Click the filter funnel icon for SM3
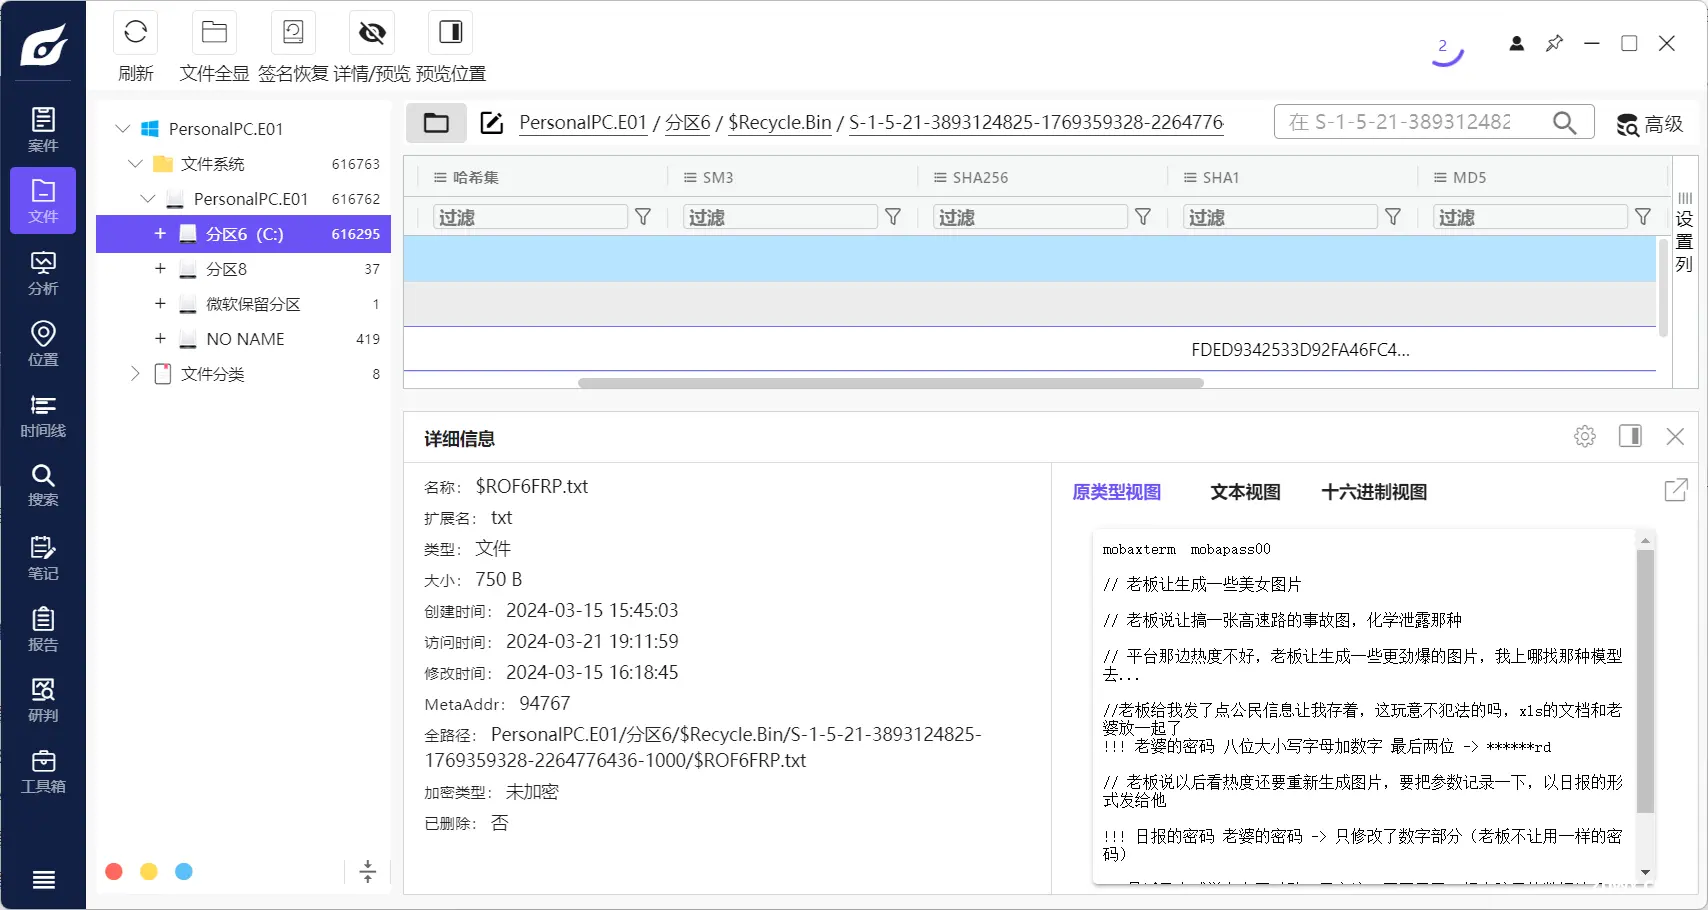Image resolution: width=1708 pixels, height=910 pixels. coord(893,217)
